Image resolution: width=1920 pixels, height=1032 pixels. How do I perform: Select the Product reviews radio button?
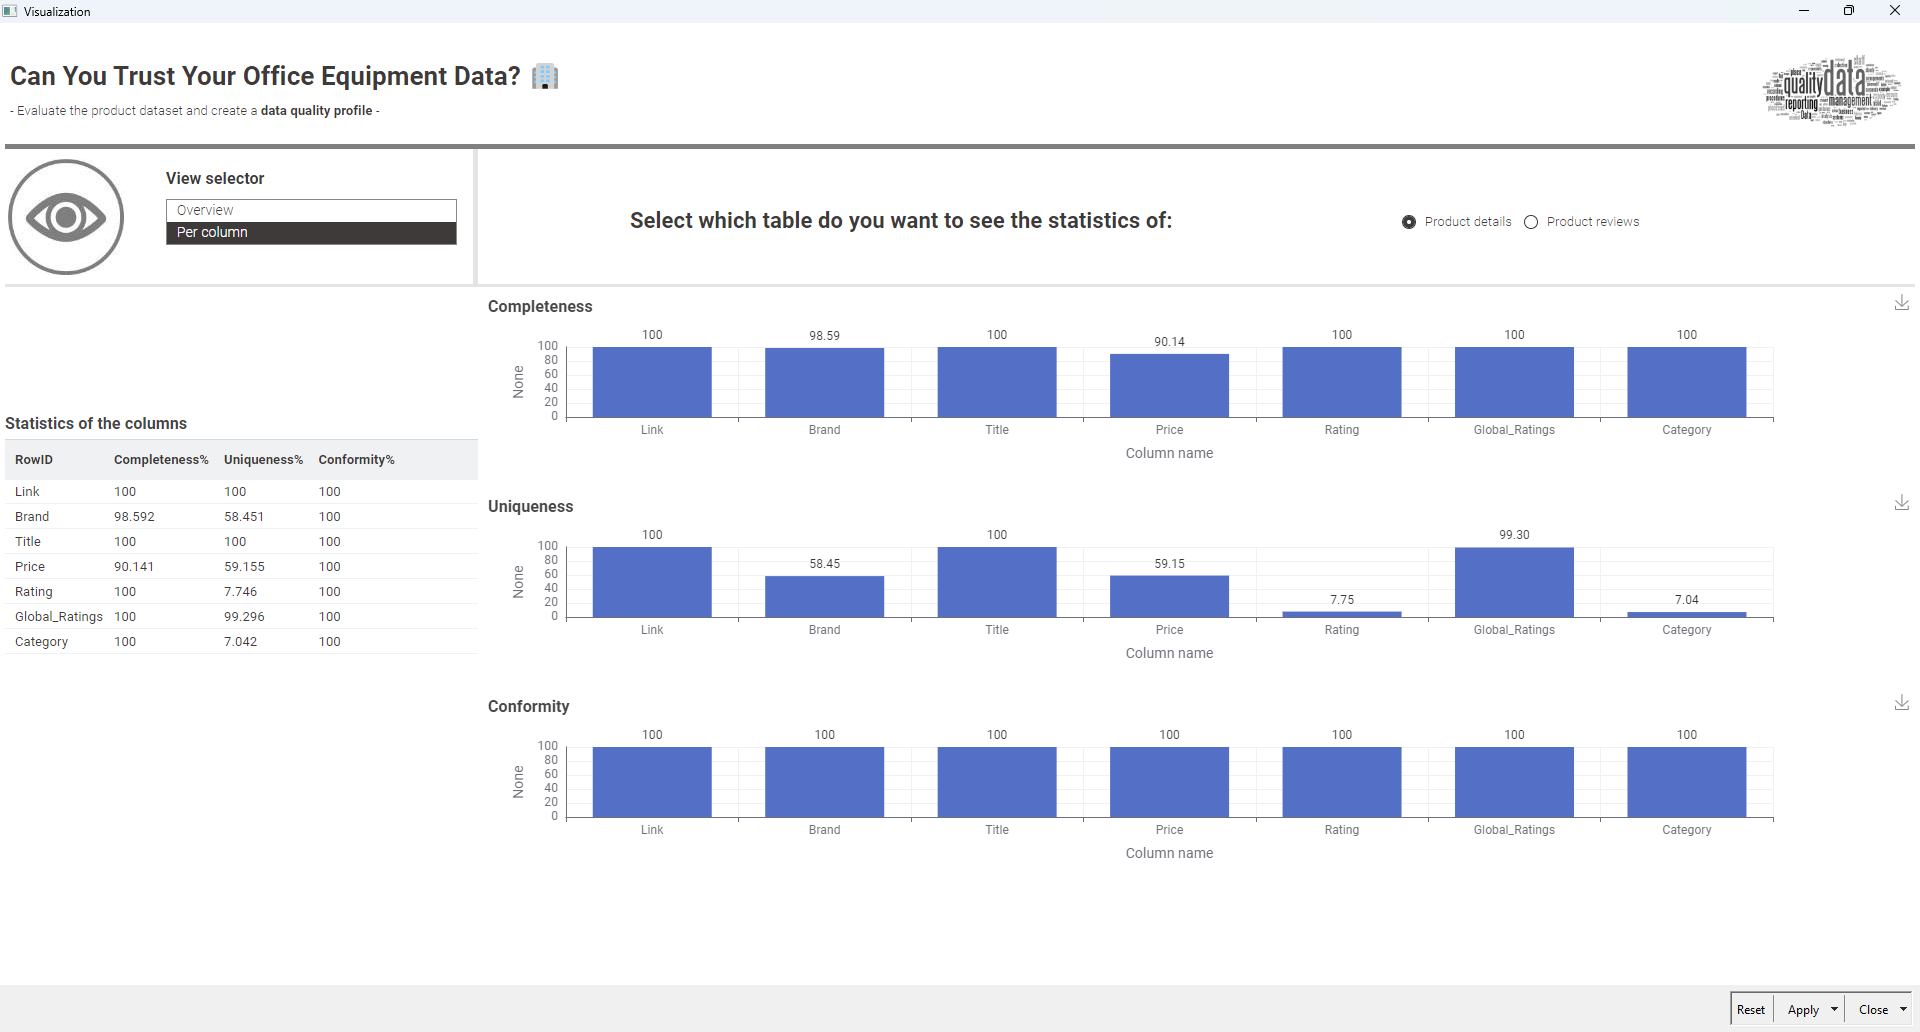pos(1531,222)
